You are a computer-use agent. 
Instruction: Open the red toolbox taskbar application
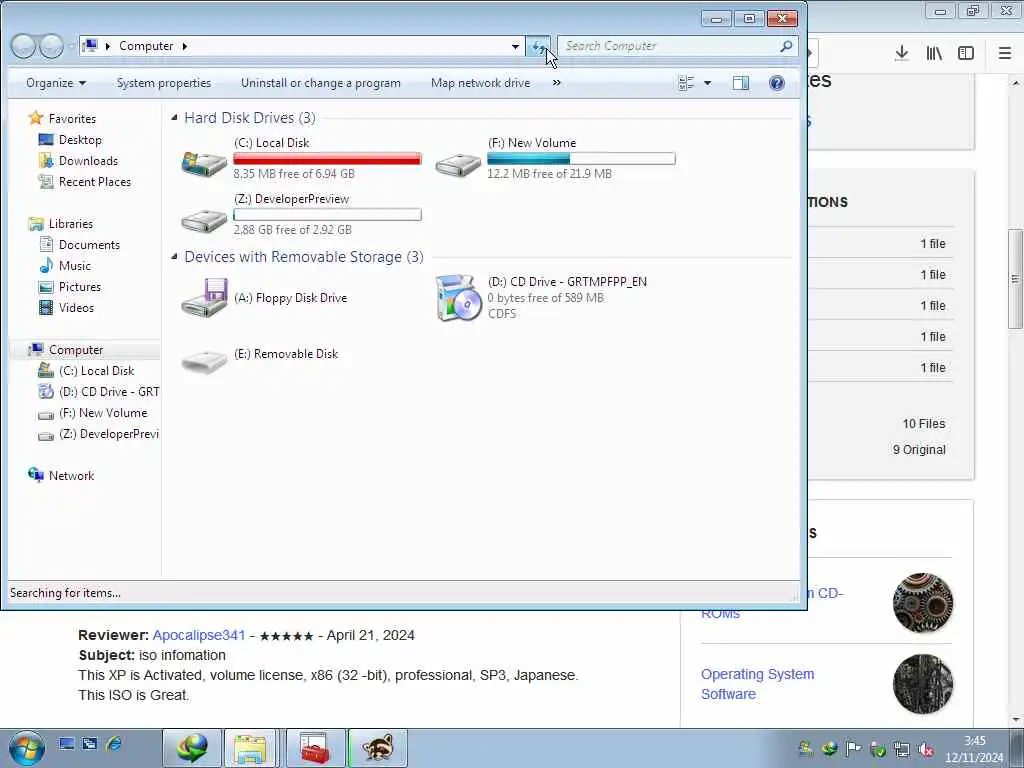(x=315, y=748)
